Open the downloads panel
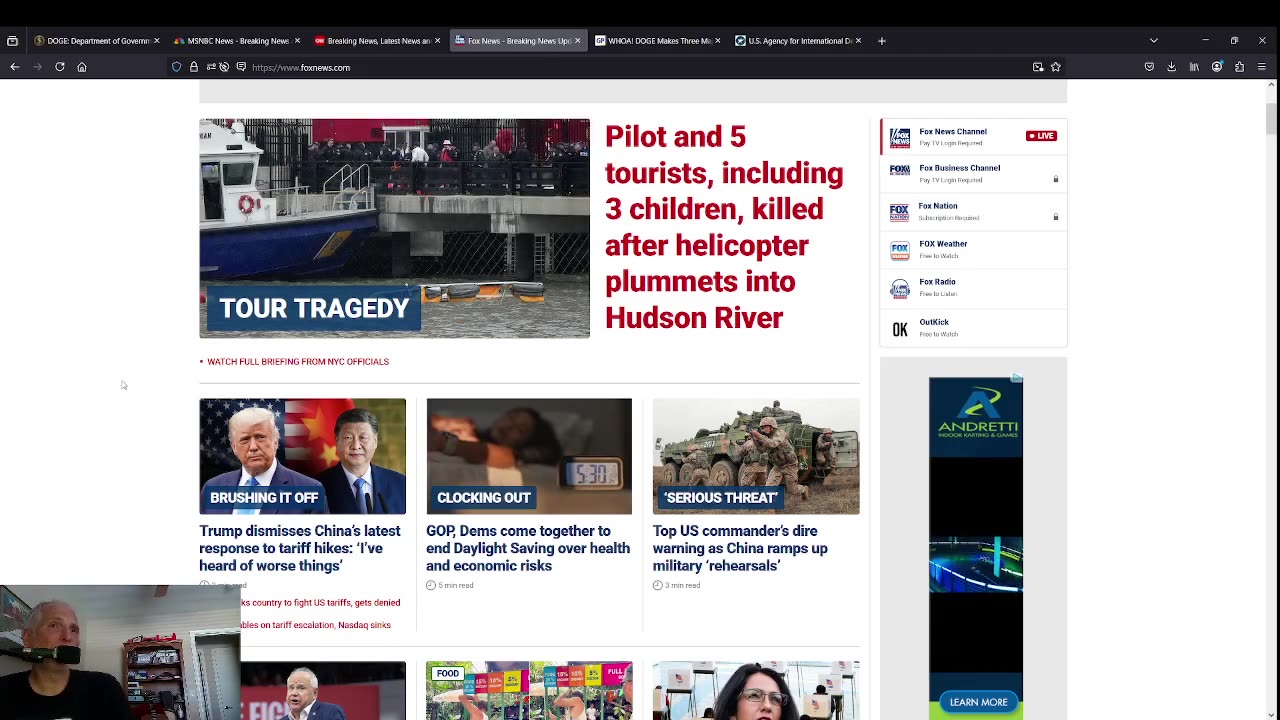Screen dimensions: 1280x720 [1172, 67]
